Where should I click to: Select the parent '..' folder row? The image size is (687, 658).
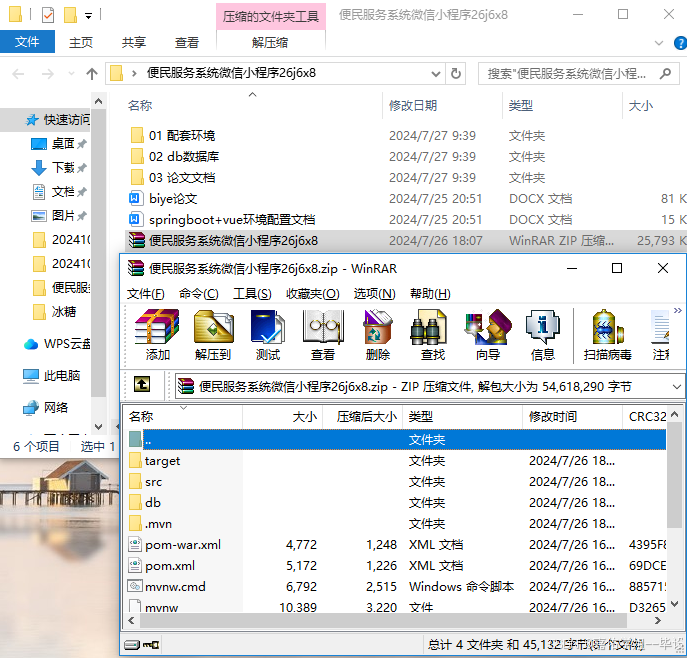tap(397, 439)
